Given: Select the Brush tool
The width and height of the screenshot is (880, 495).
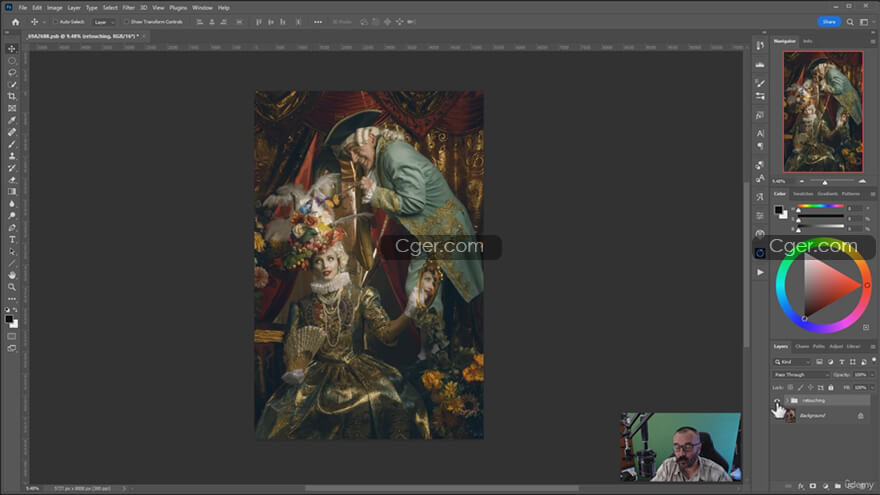Looking at the screenshot, I should coord(12,144).
